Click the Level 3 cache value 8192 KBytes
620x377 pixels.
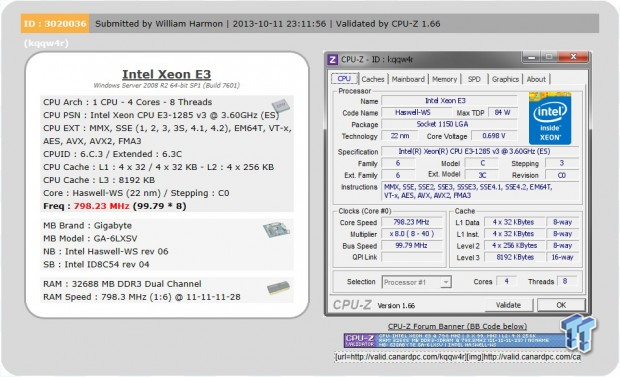(513, 257)
